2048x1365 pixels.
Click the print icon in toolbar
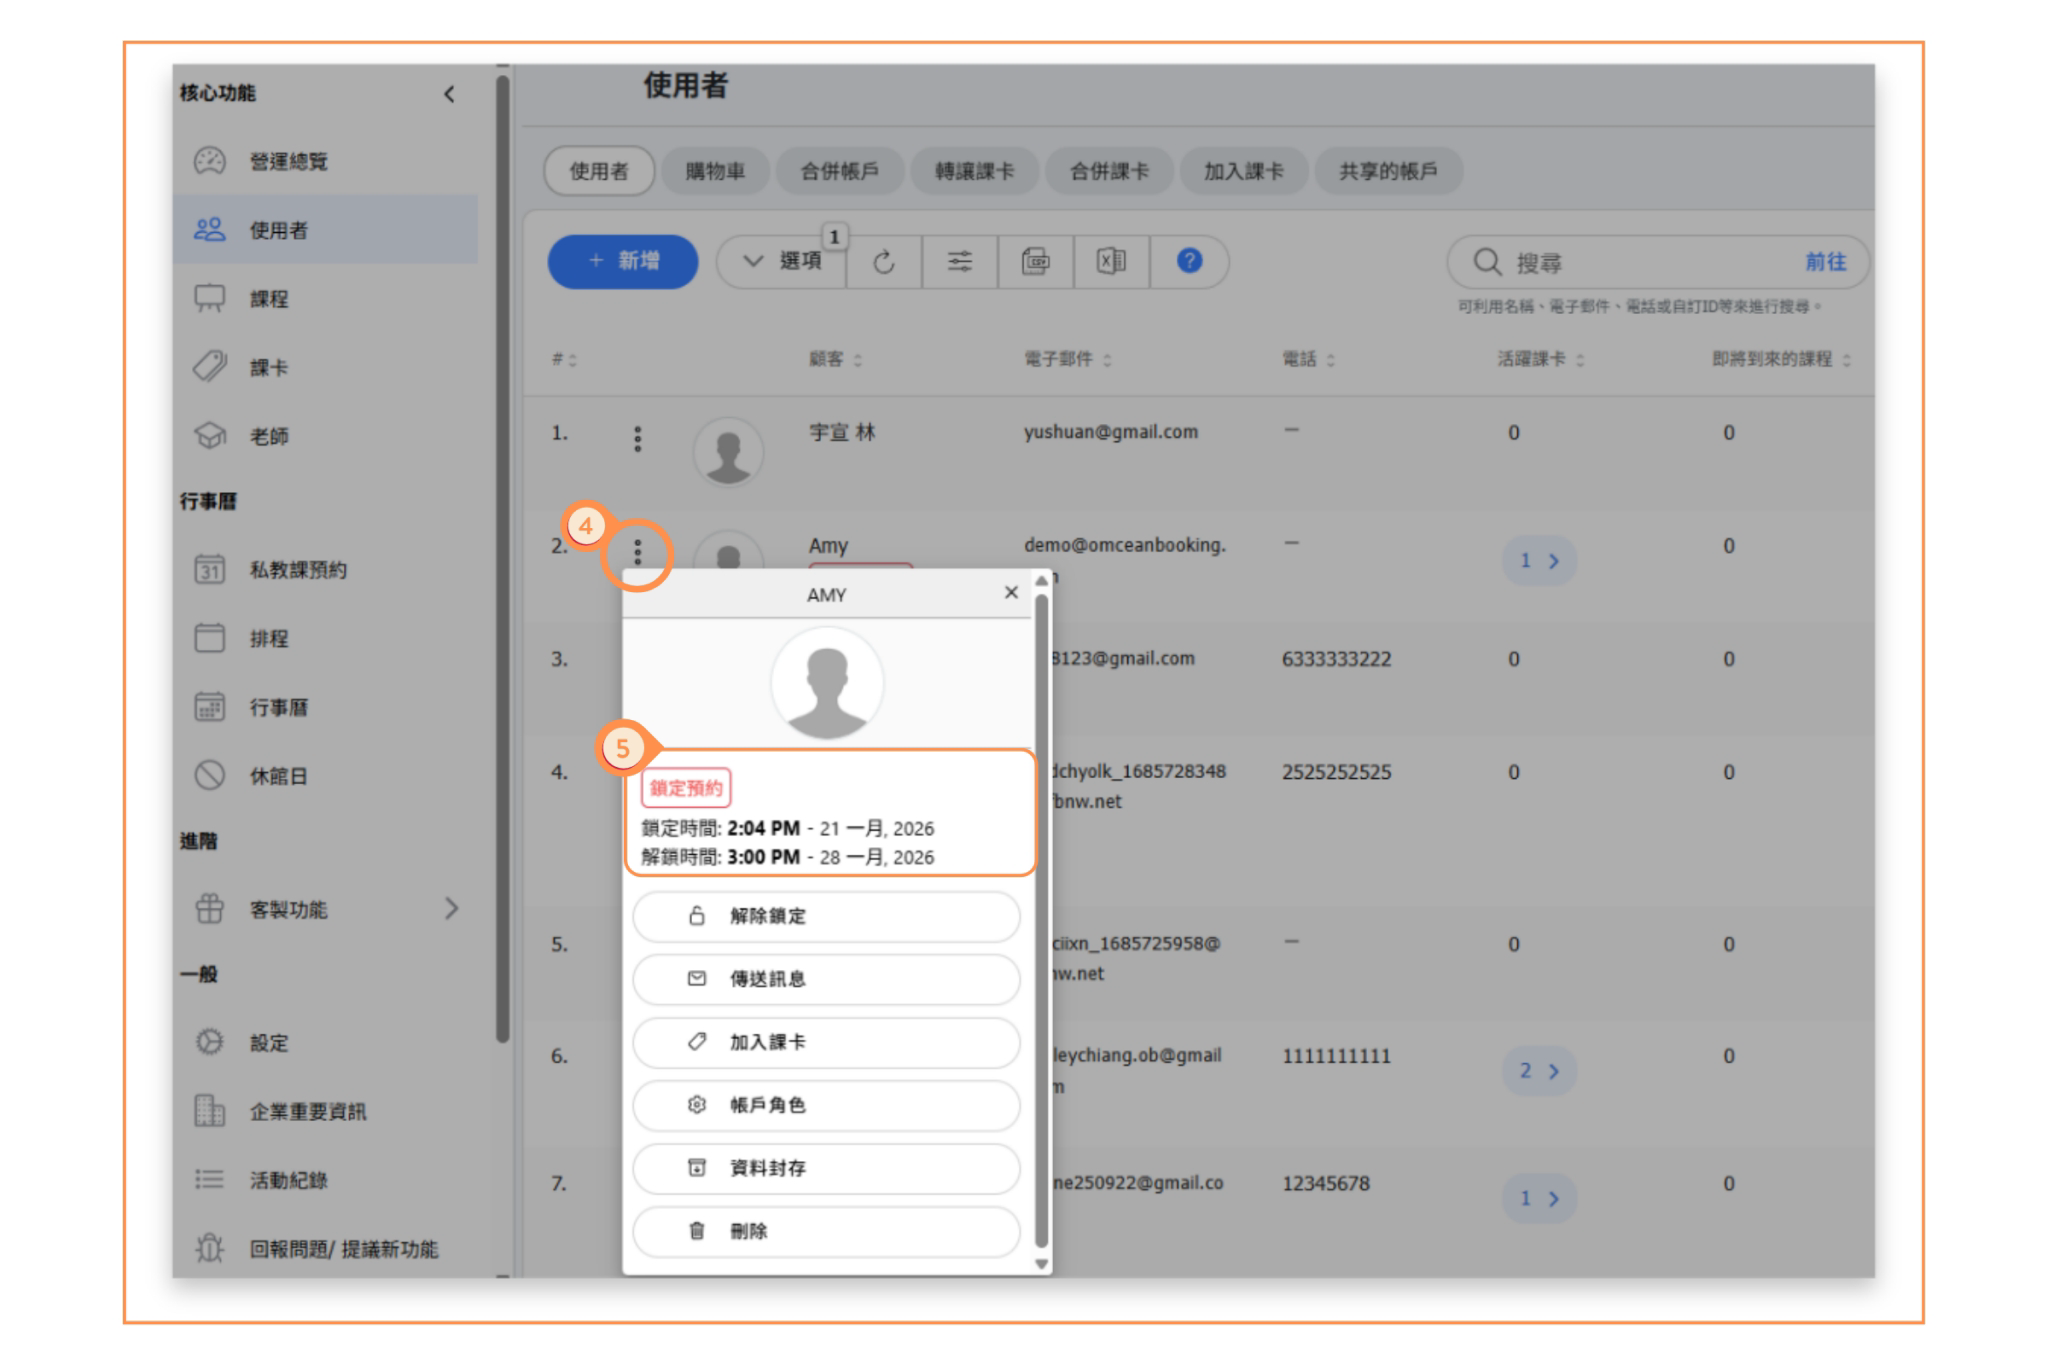(1035, 262)
